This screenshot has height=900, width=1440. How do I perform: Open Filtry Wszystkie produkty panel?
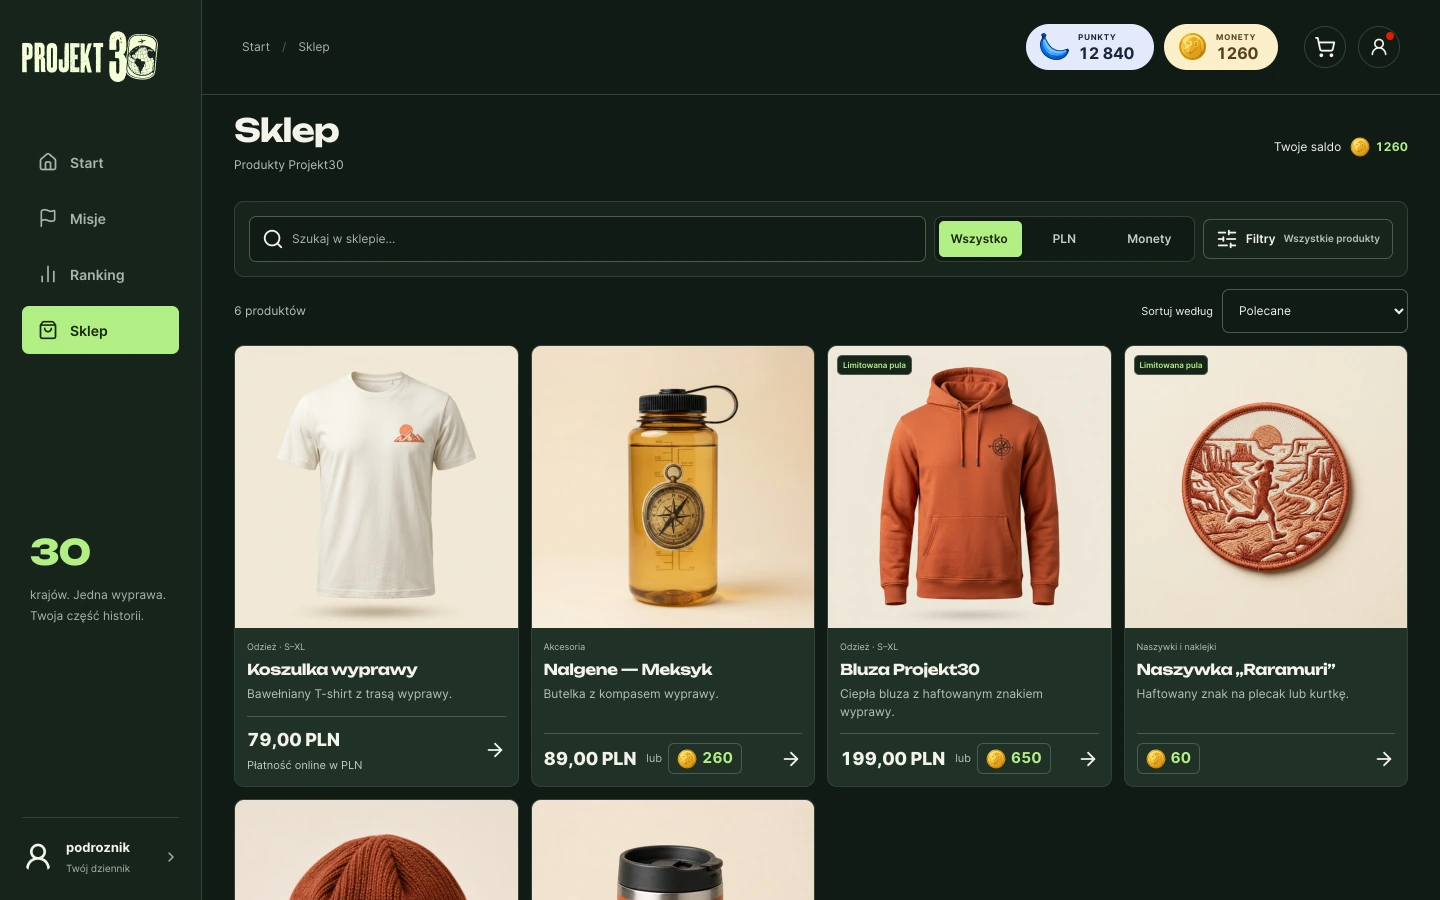1298,239
